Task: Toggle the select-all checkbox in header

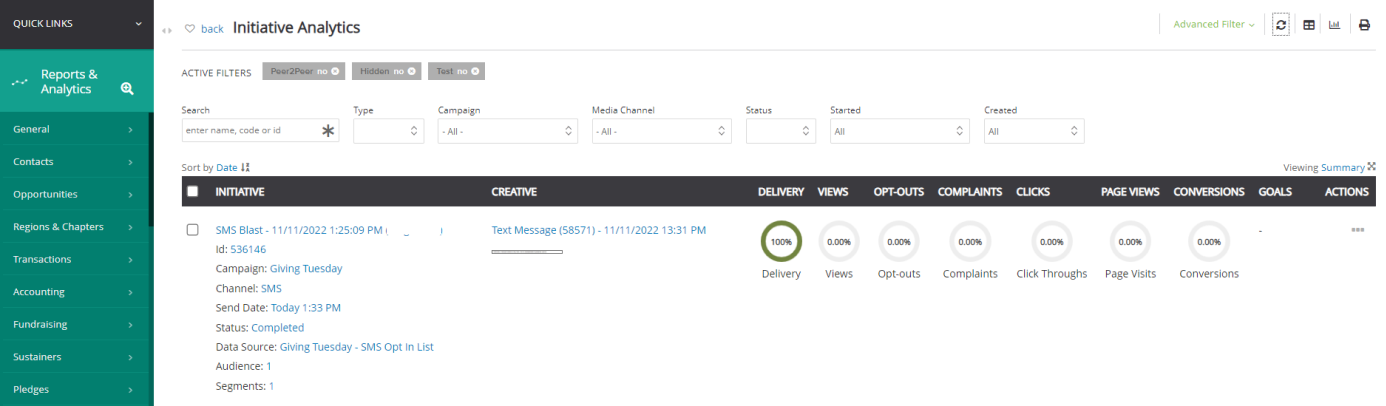Action: pyautogui.click(x=193, y=191)
